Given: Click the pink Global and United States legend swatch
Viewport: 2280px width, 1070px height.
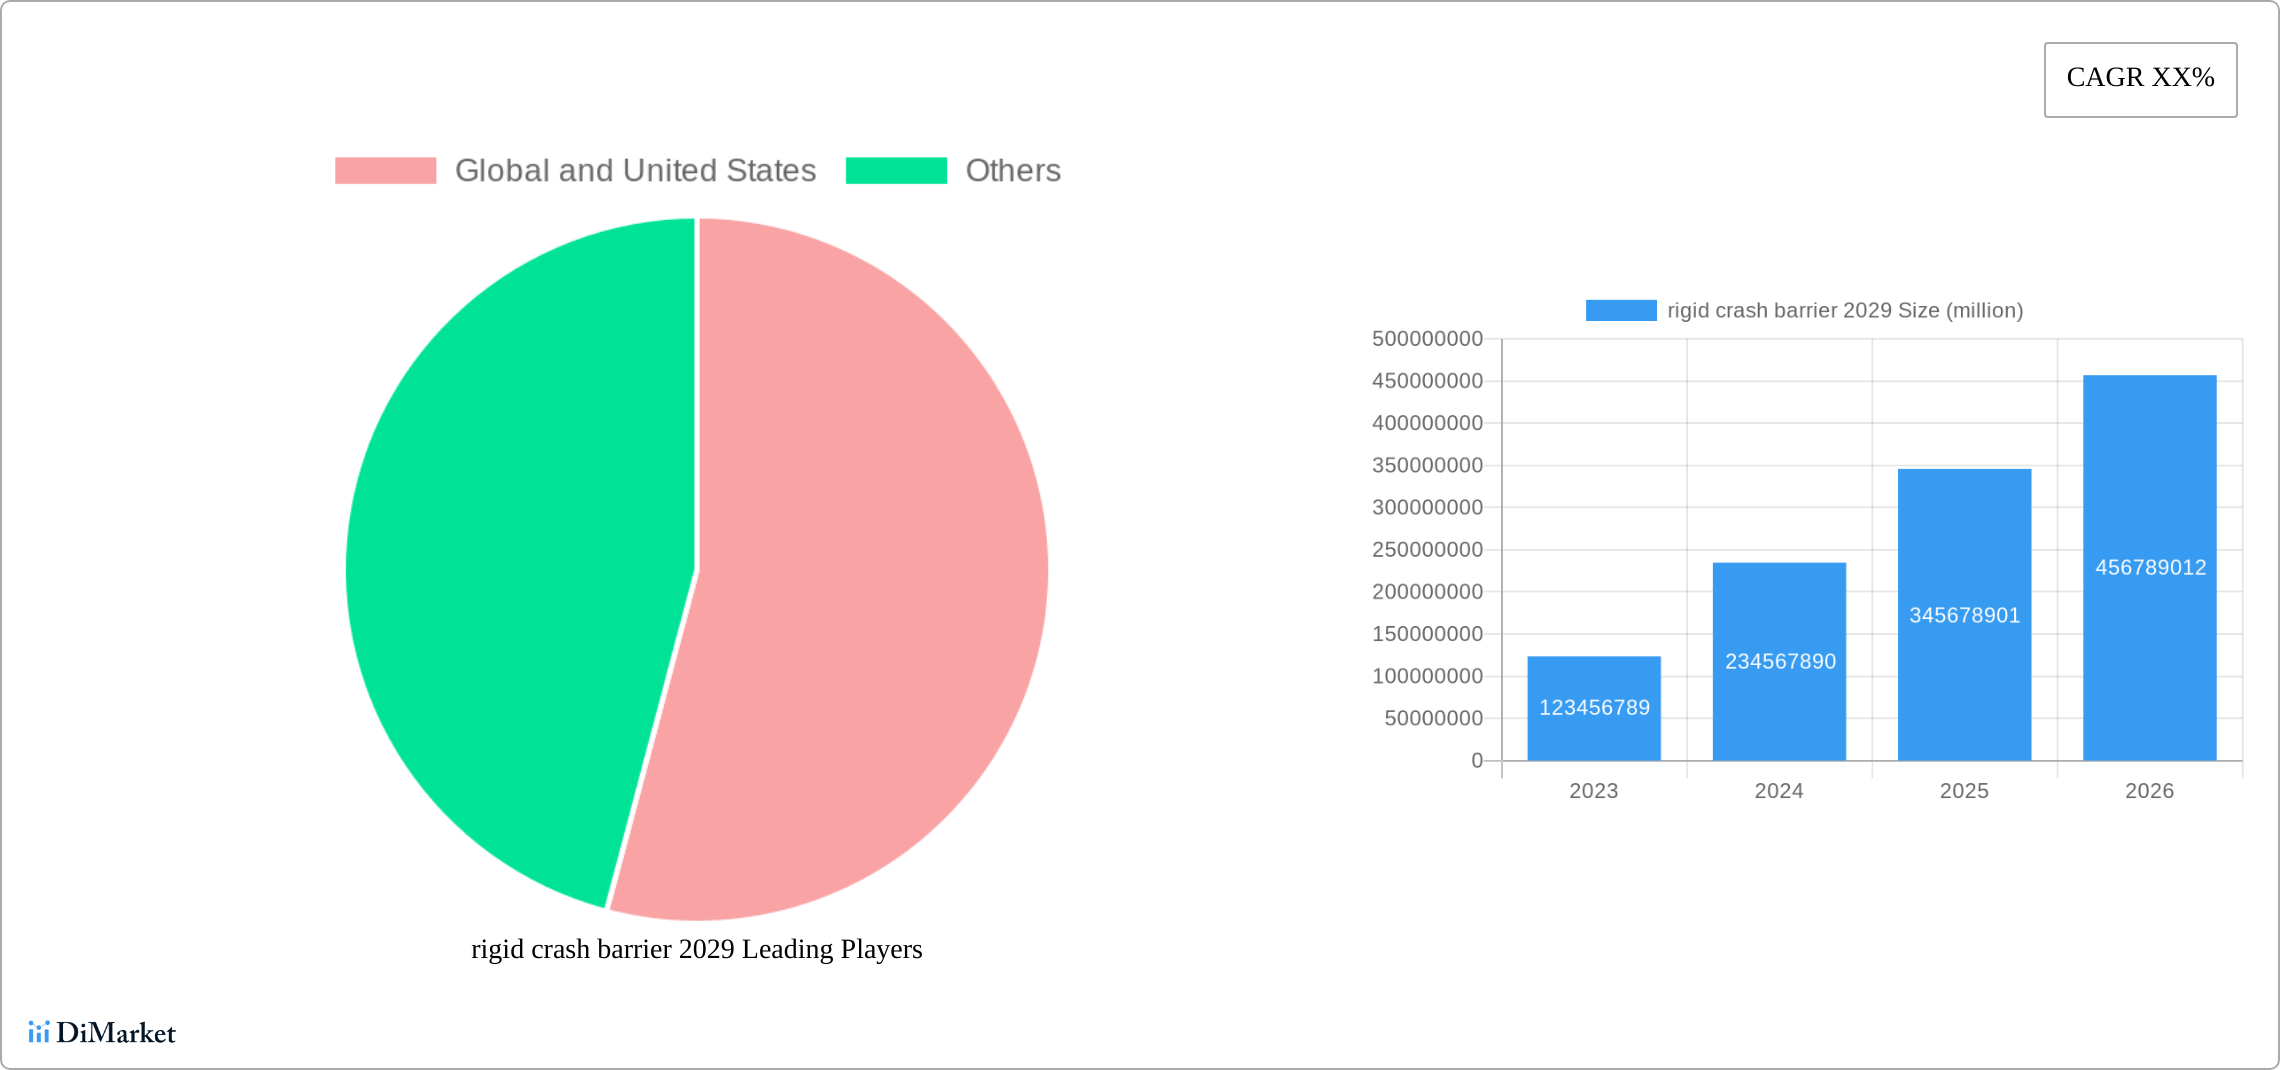Looking at the screenshot, I should (385, 171).
